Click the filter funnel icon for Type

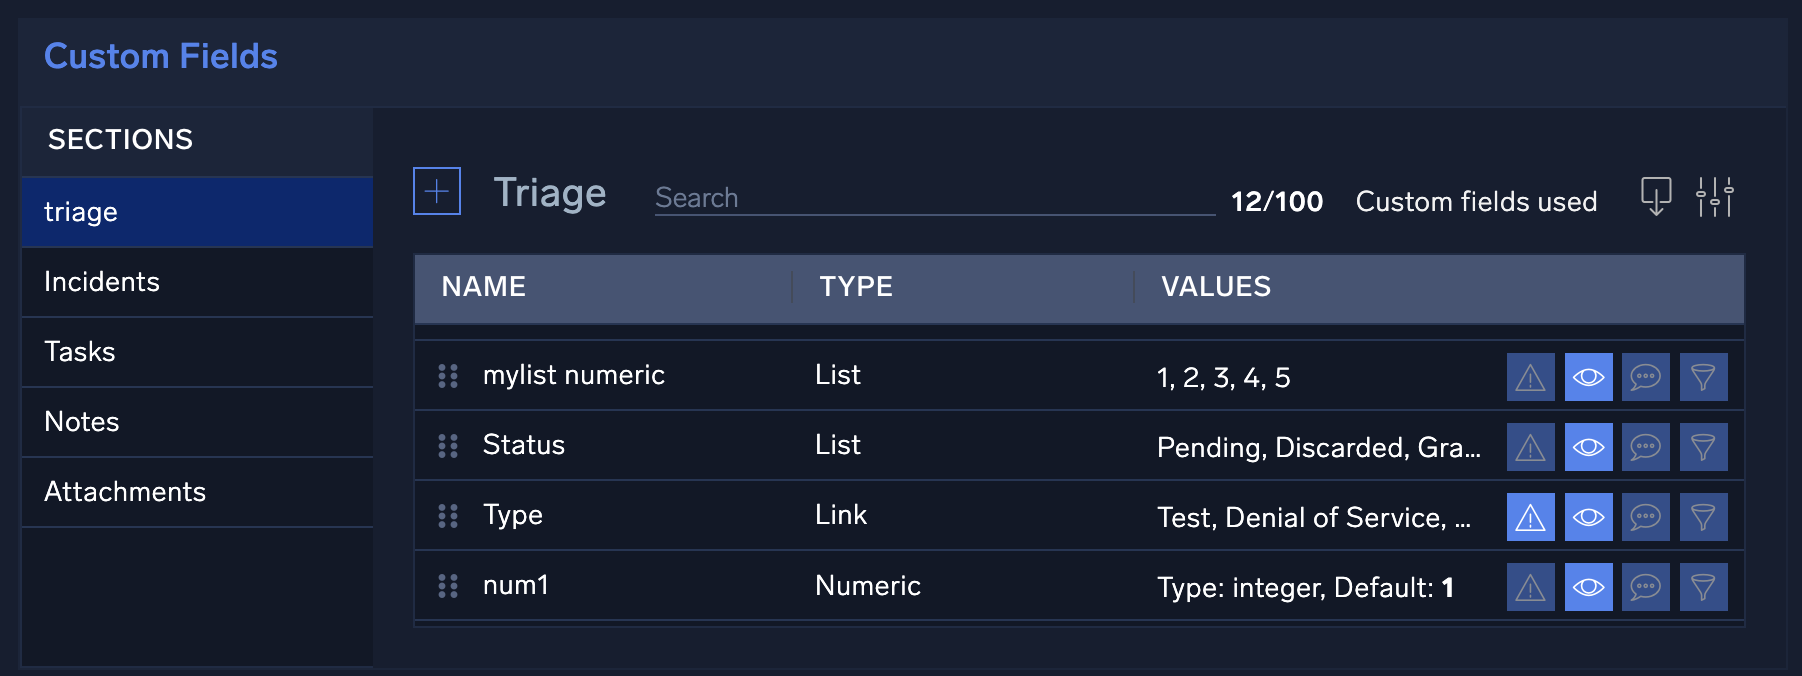pyautogui.click(x=1703, y=517)
